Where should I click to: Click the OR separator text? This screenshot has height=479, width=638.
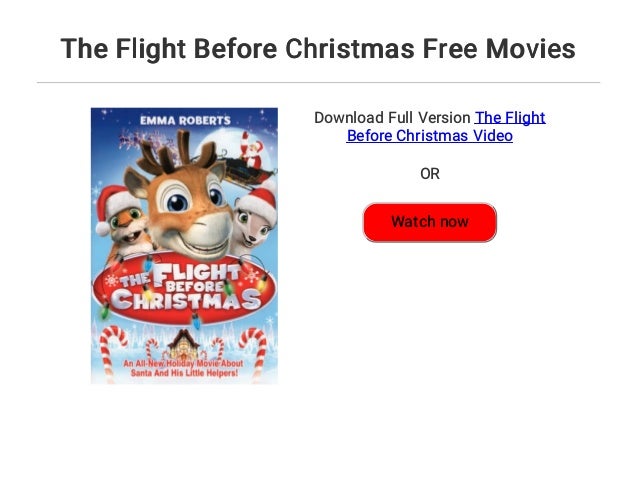[x=430, y=174]
